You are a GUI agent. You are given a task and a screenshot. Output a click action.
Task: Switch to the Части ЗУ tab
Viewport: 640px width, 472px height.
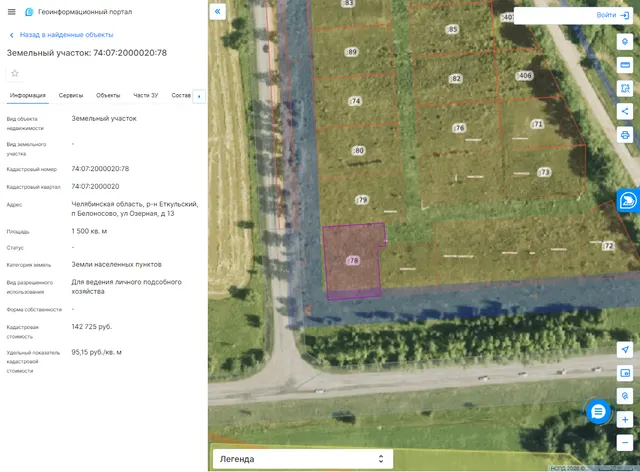click(x=145, y=96)
